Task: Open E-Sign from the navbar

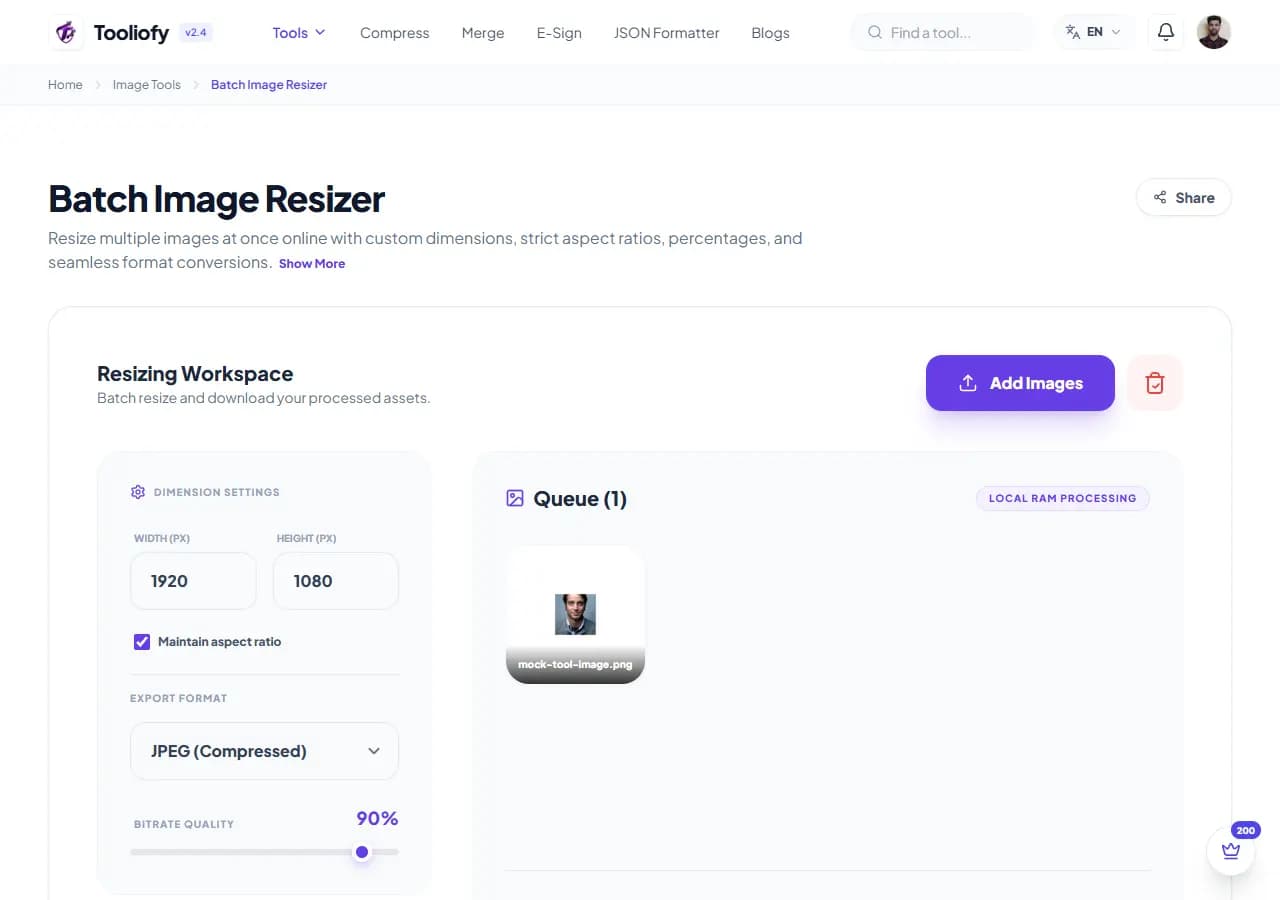Action: [x=559, y=33]
